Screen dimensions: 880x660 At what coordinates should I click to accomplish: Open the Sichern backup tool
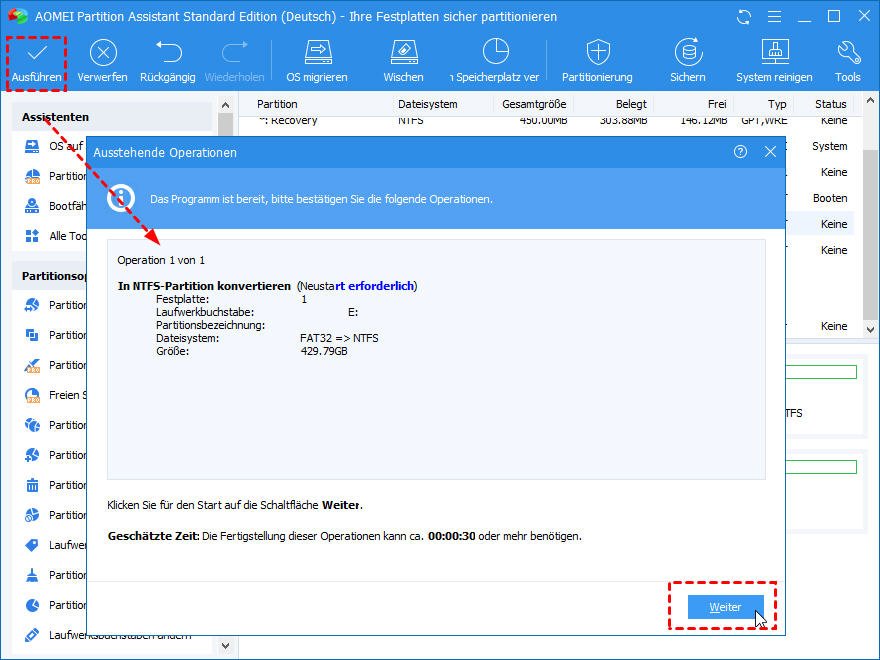(688, 52)
